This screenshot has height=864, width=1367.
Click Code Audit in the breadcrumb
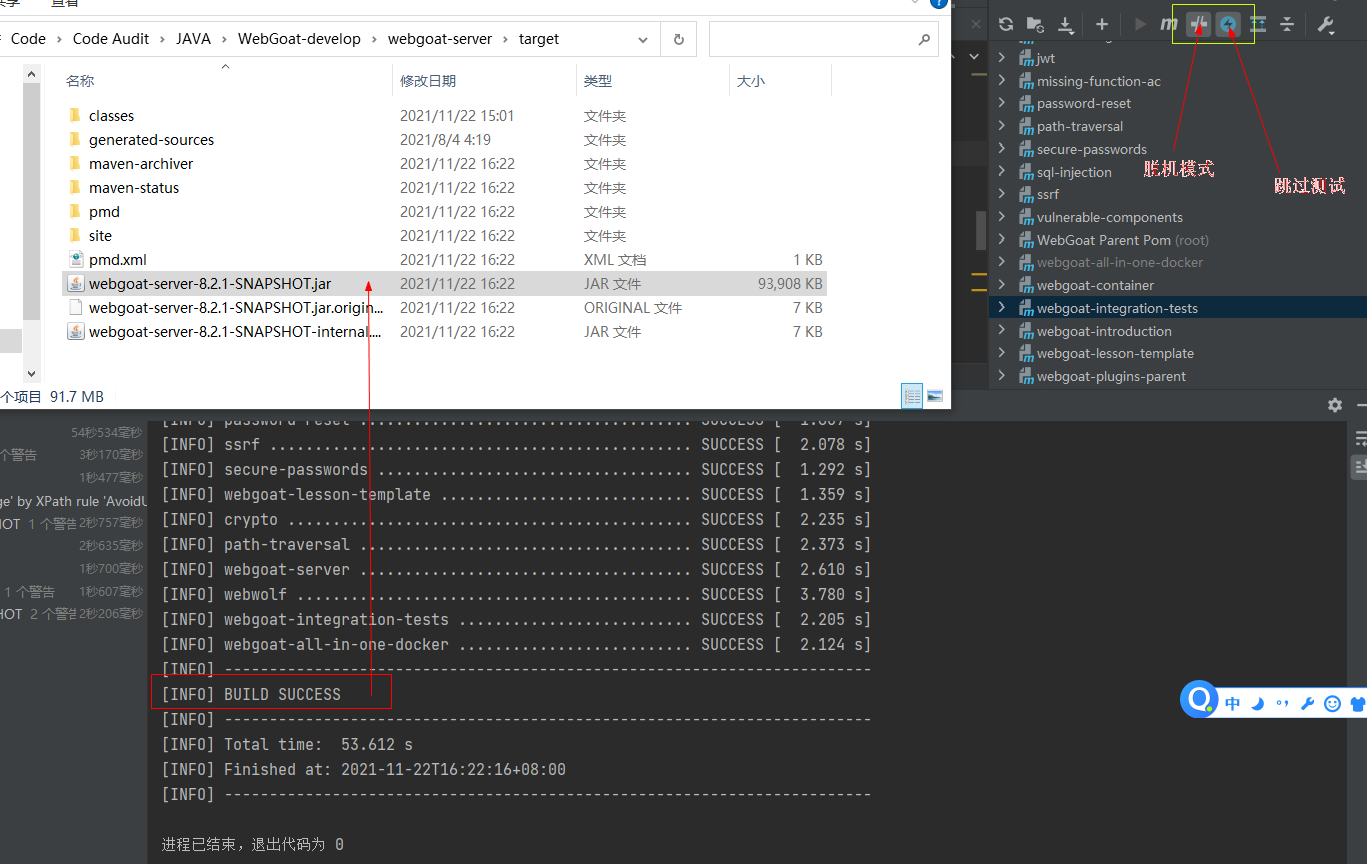point(111,39)
